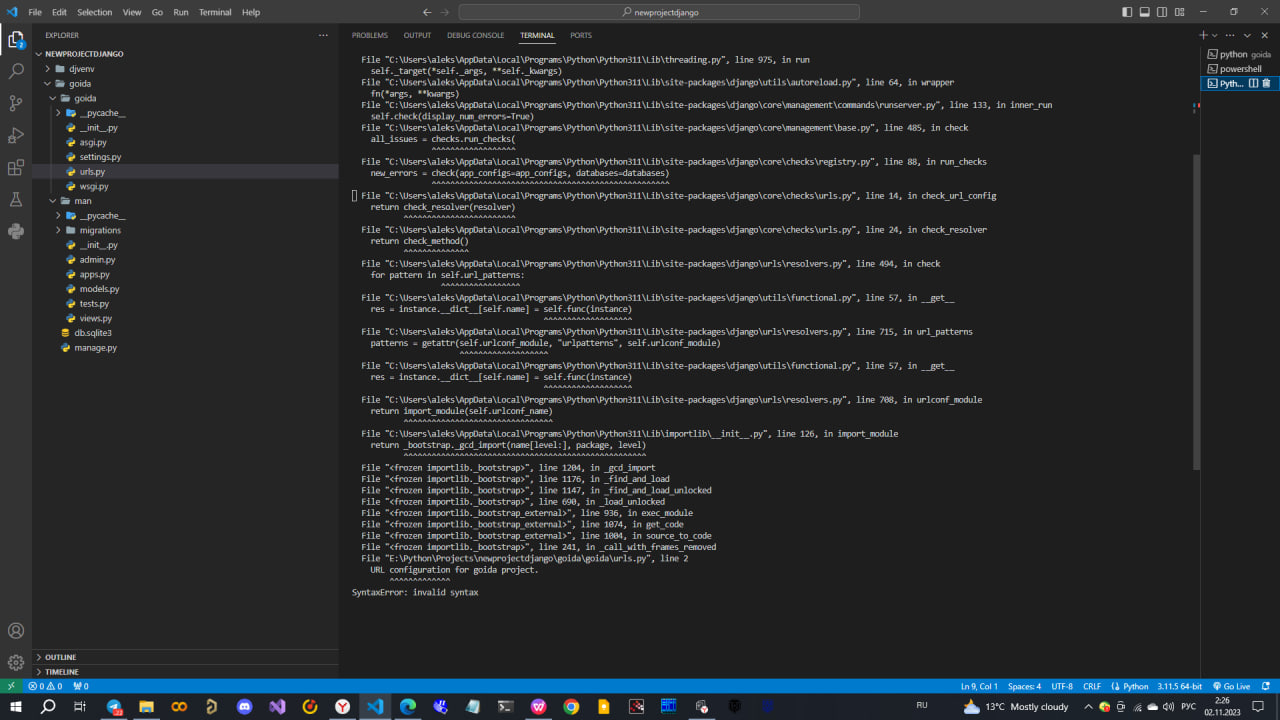Viewport: 1280px width, 720px height.
Task: Create a new terminal with plus icon
Action: click(x=1204, y=35)
